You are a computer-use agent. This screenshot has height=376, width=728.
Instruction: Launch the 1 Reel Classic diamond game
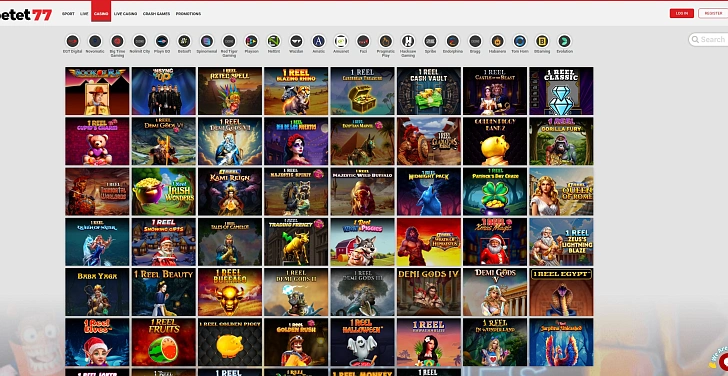click(561, 91)
